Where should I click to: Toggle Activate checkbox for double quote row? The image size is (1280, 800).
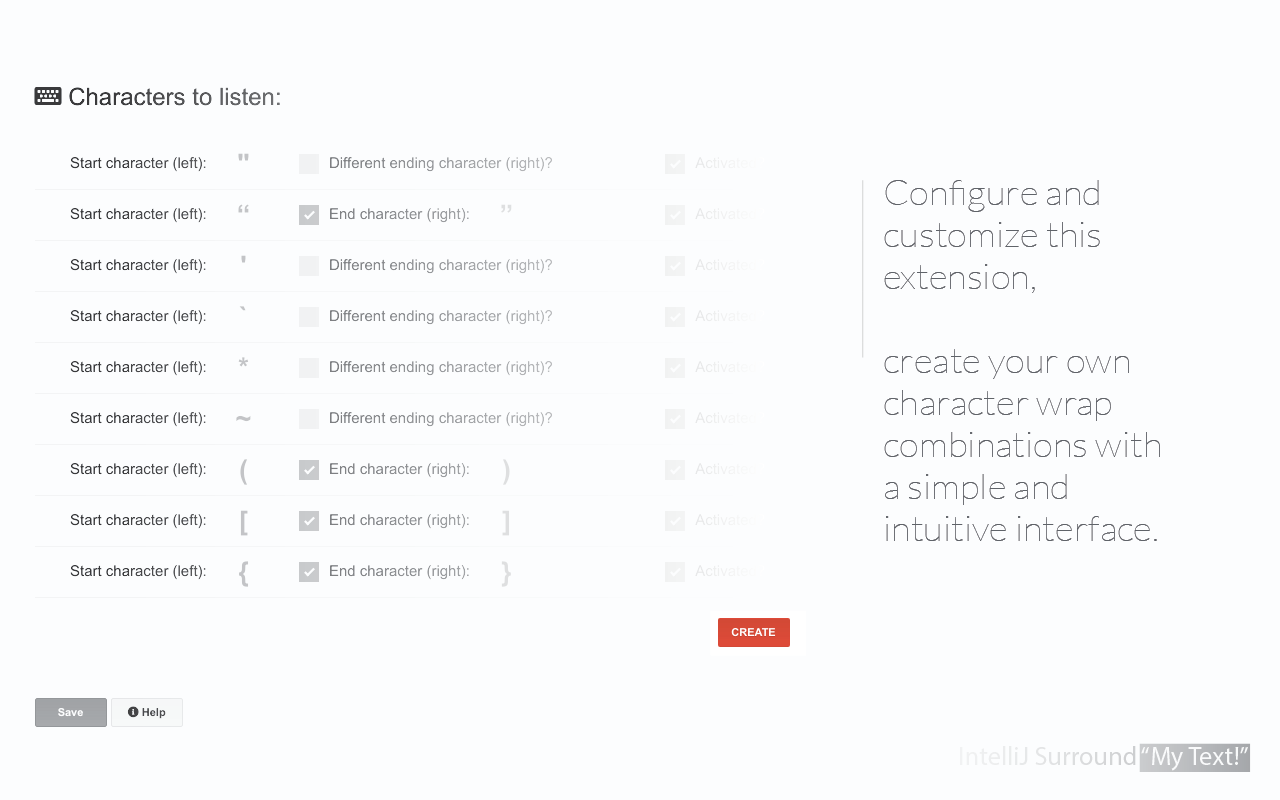click(x=675, y=164)
